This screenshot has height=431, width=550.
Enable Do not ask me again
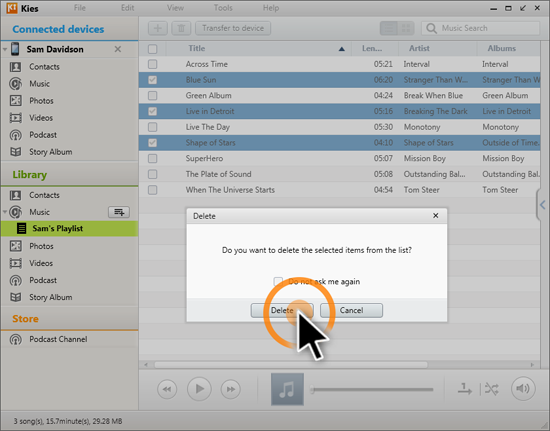click(x=278, y=281)
